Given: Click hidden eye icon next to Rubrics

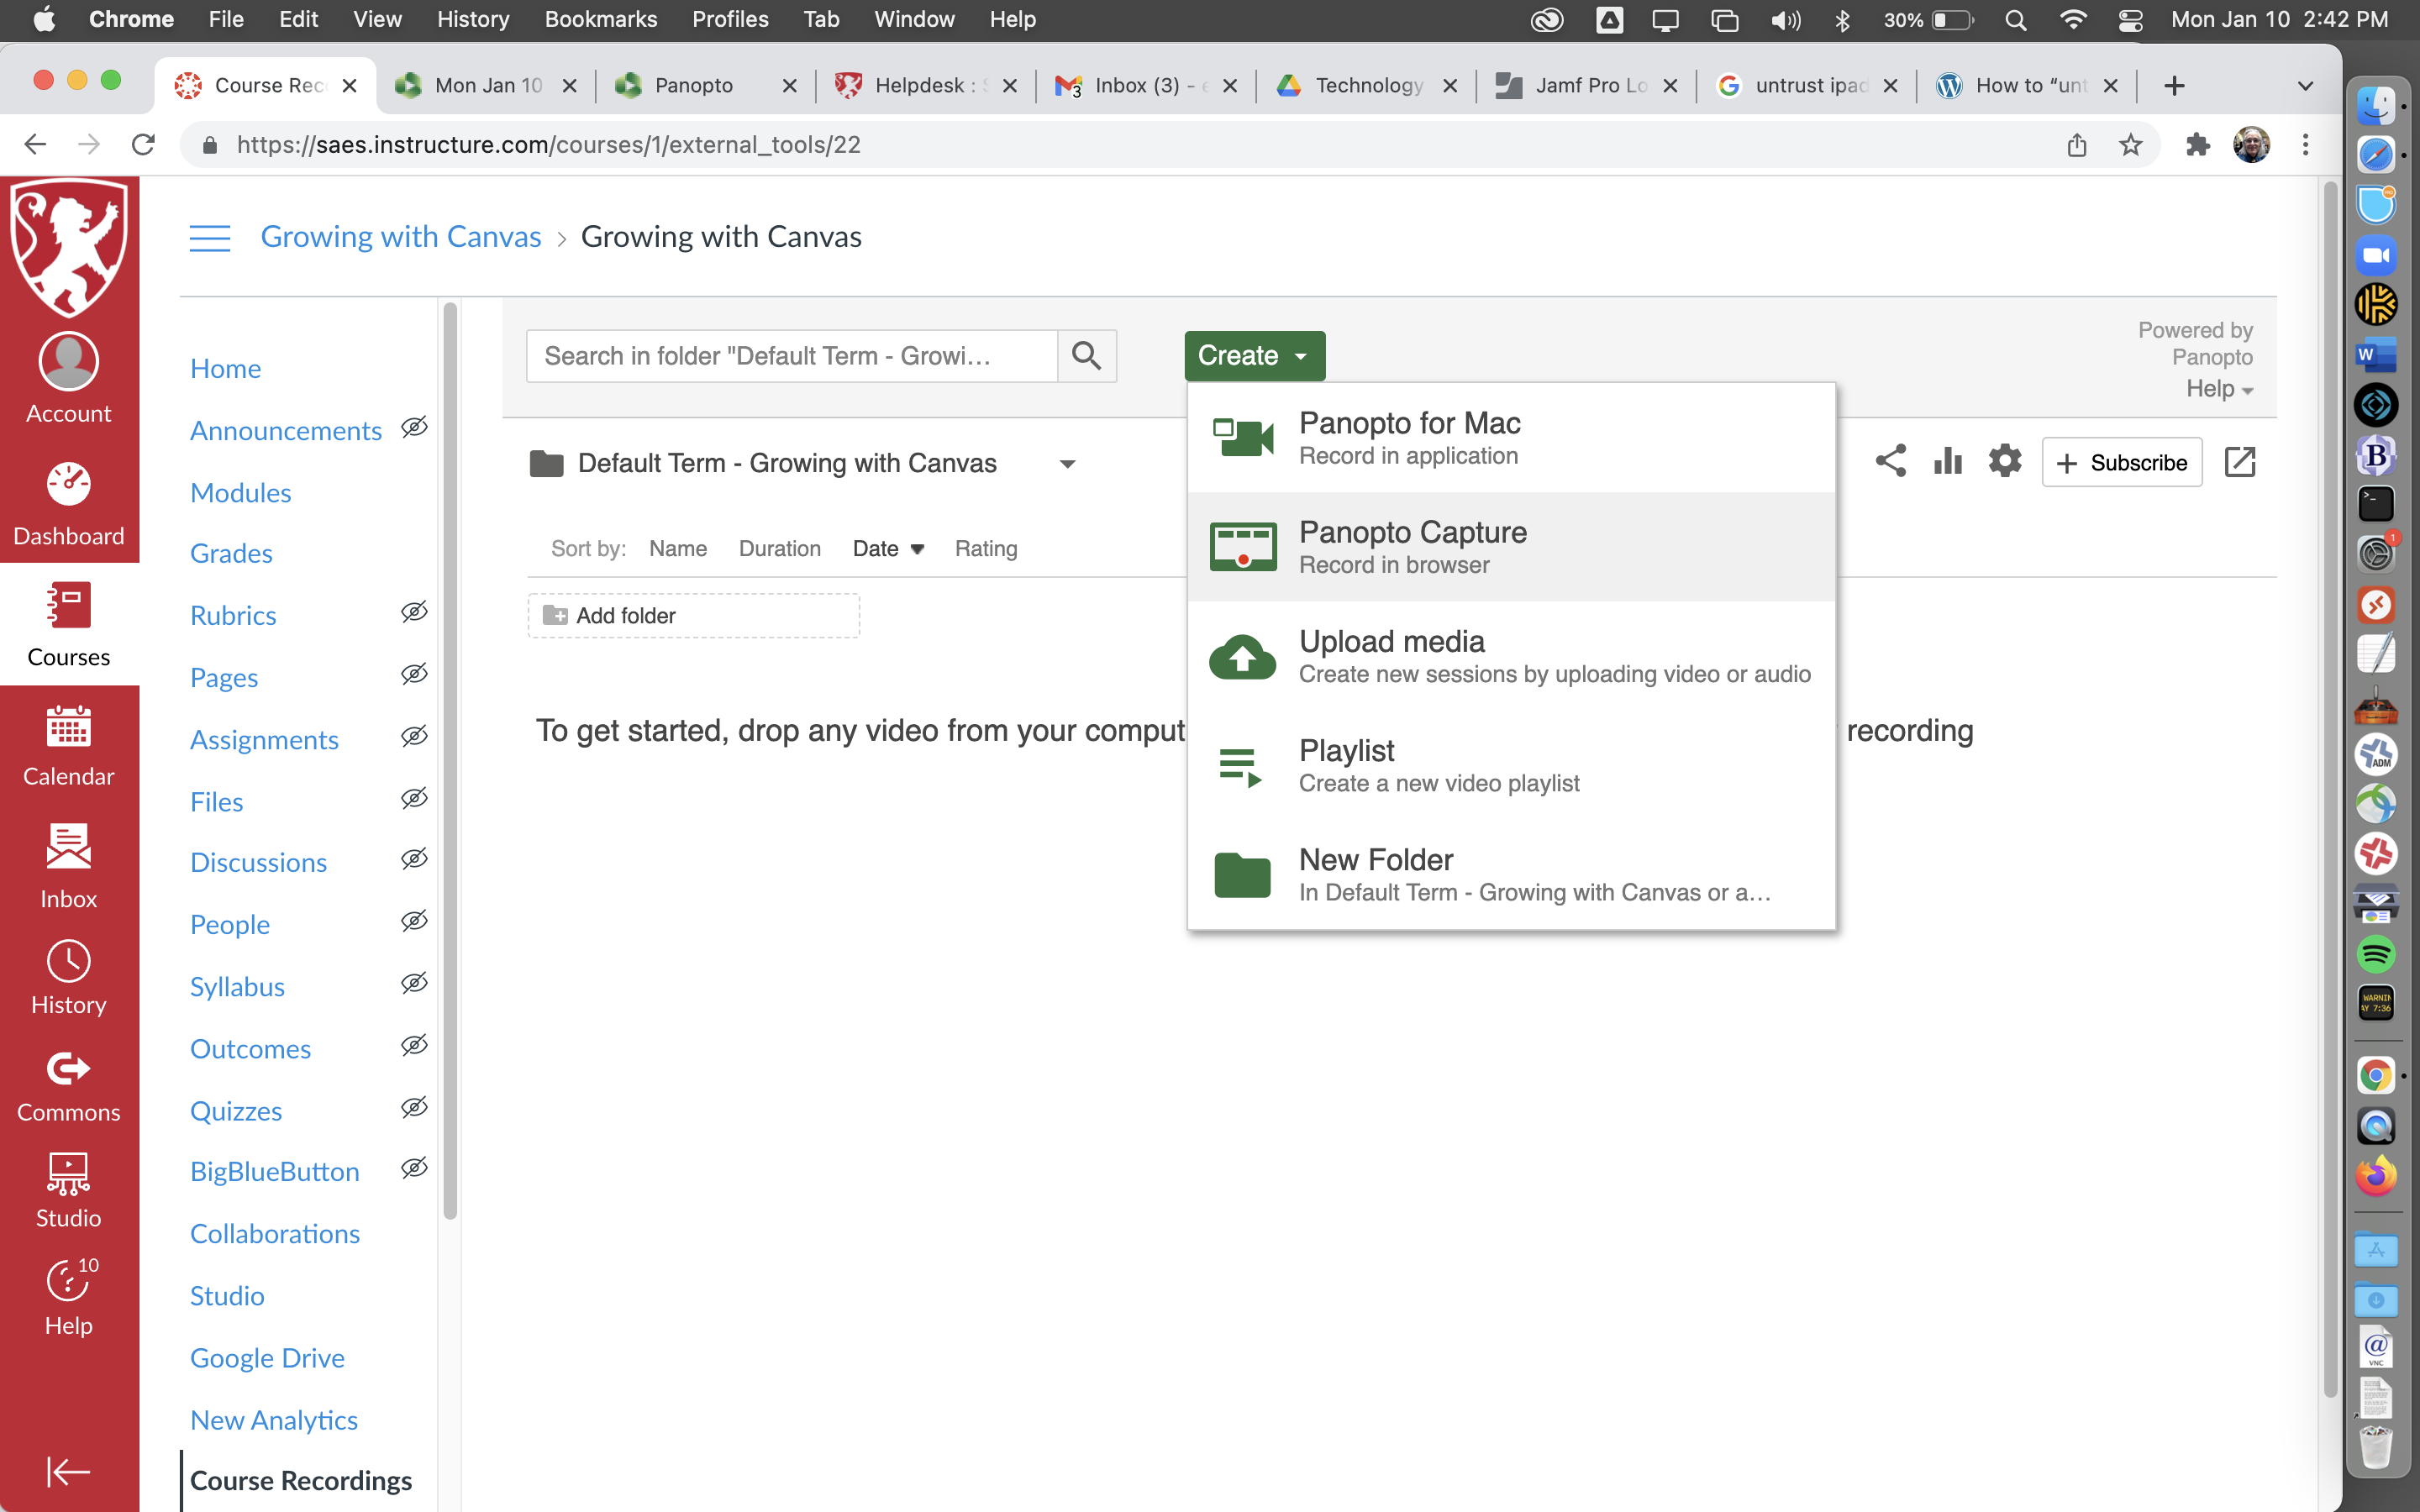Looking at the screenshot, I should coord(414,612).
